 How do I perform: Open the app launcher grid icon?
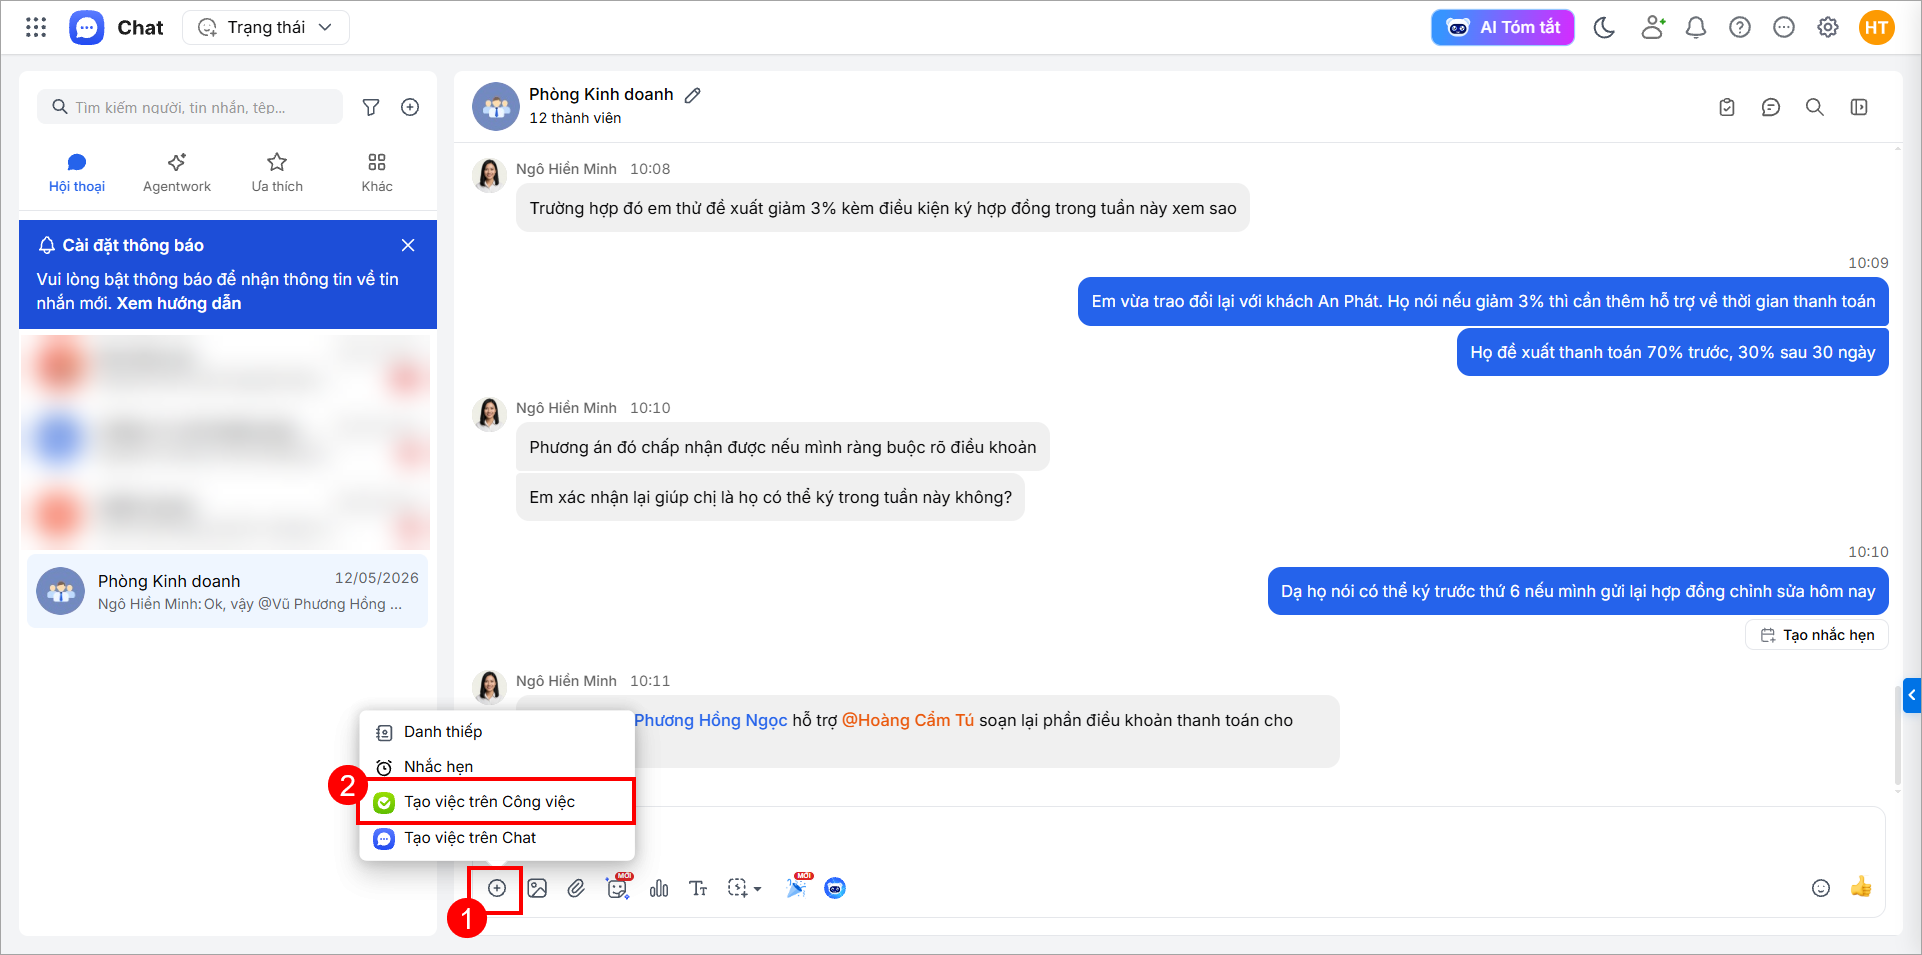click(36, 27)
